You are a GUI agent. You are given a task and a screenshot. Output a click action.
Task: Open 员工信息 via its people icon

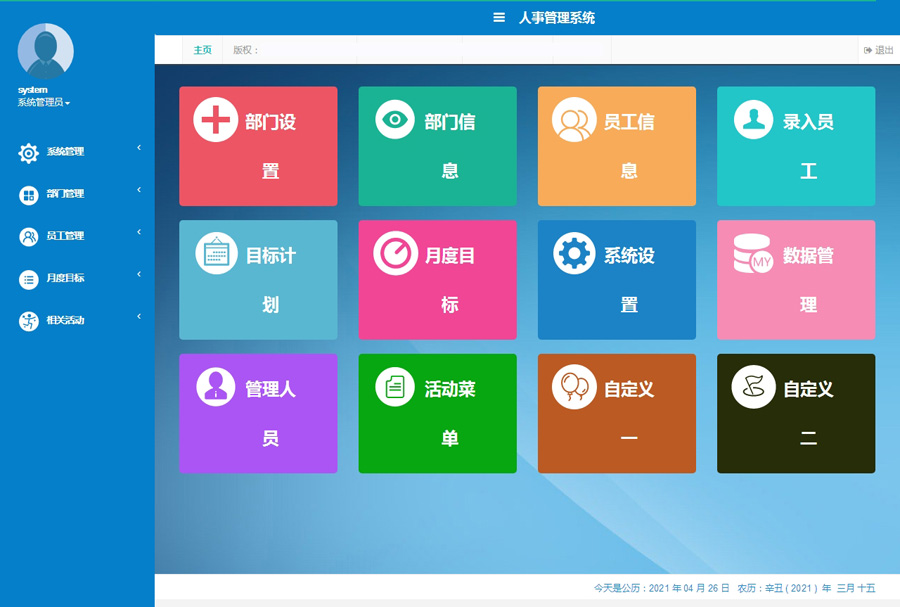coord(573,120)
